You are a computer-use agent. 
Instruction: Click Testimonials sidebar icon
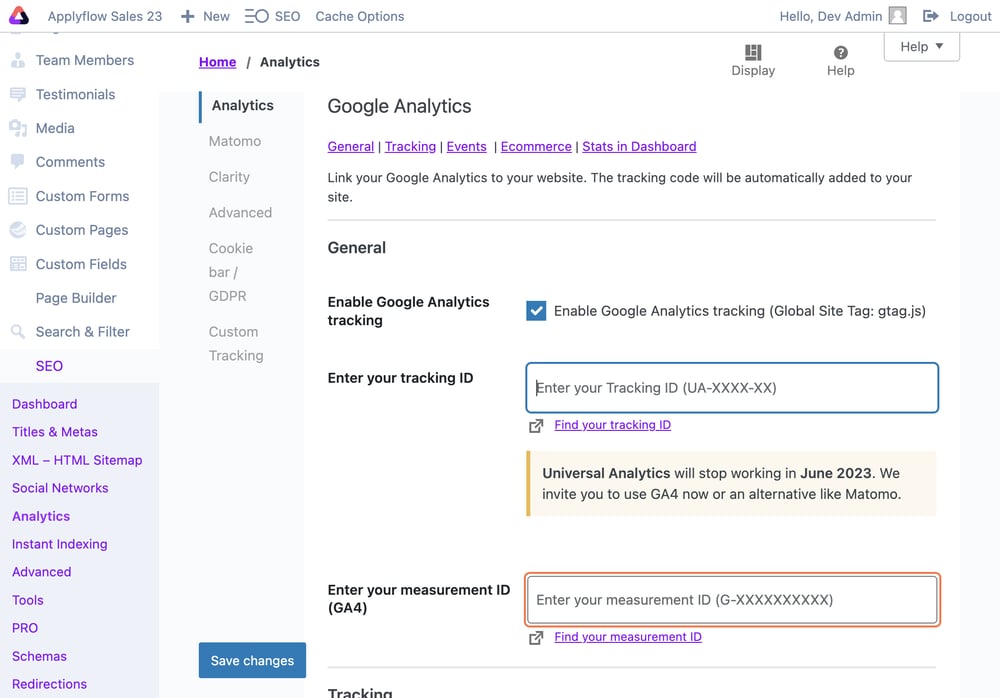(x=18, y=94)
